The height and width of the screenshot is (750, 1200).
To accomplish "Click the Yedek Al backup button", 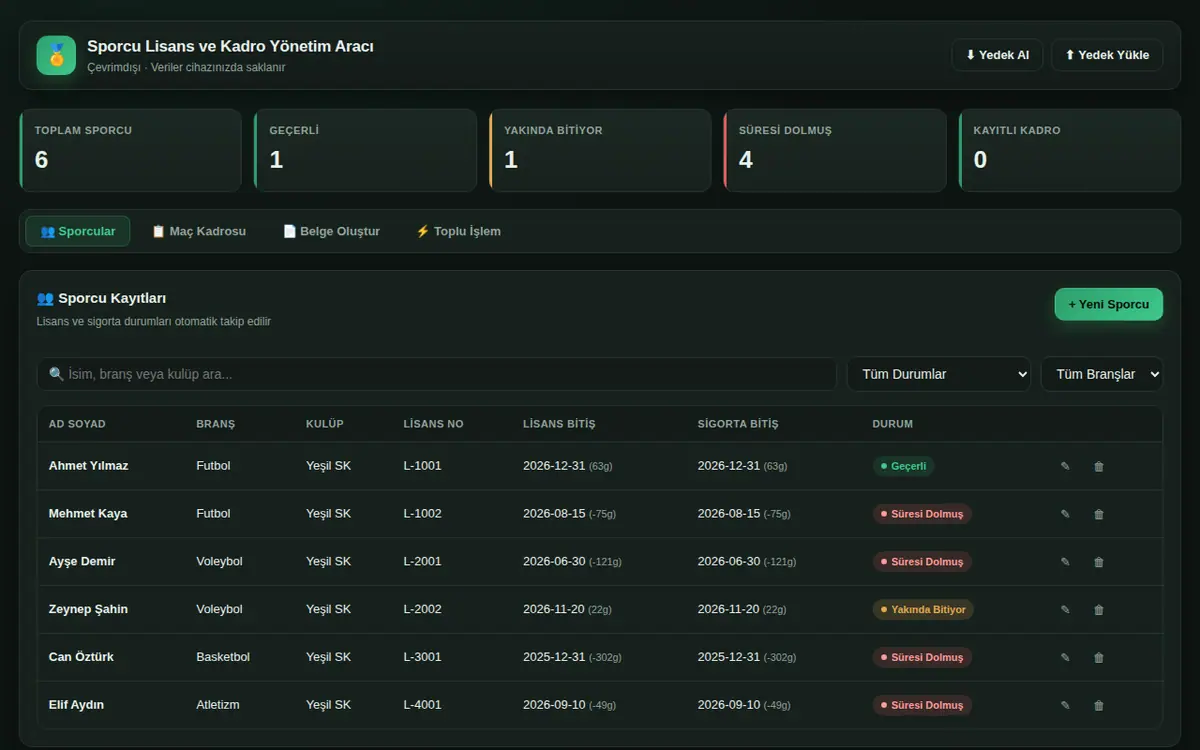I will click(997, 55).
